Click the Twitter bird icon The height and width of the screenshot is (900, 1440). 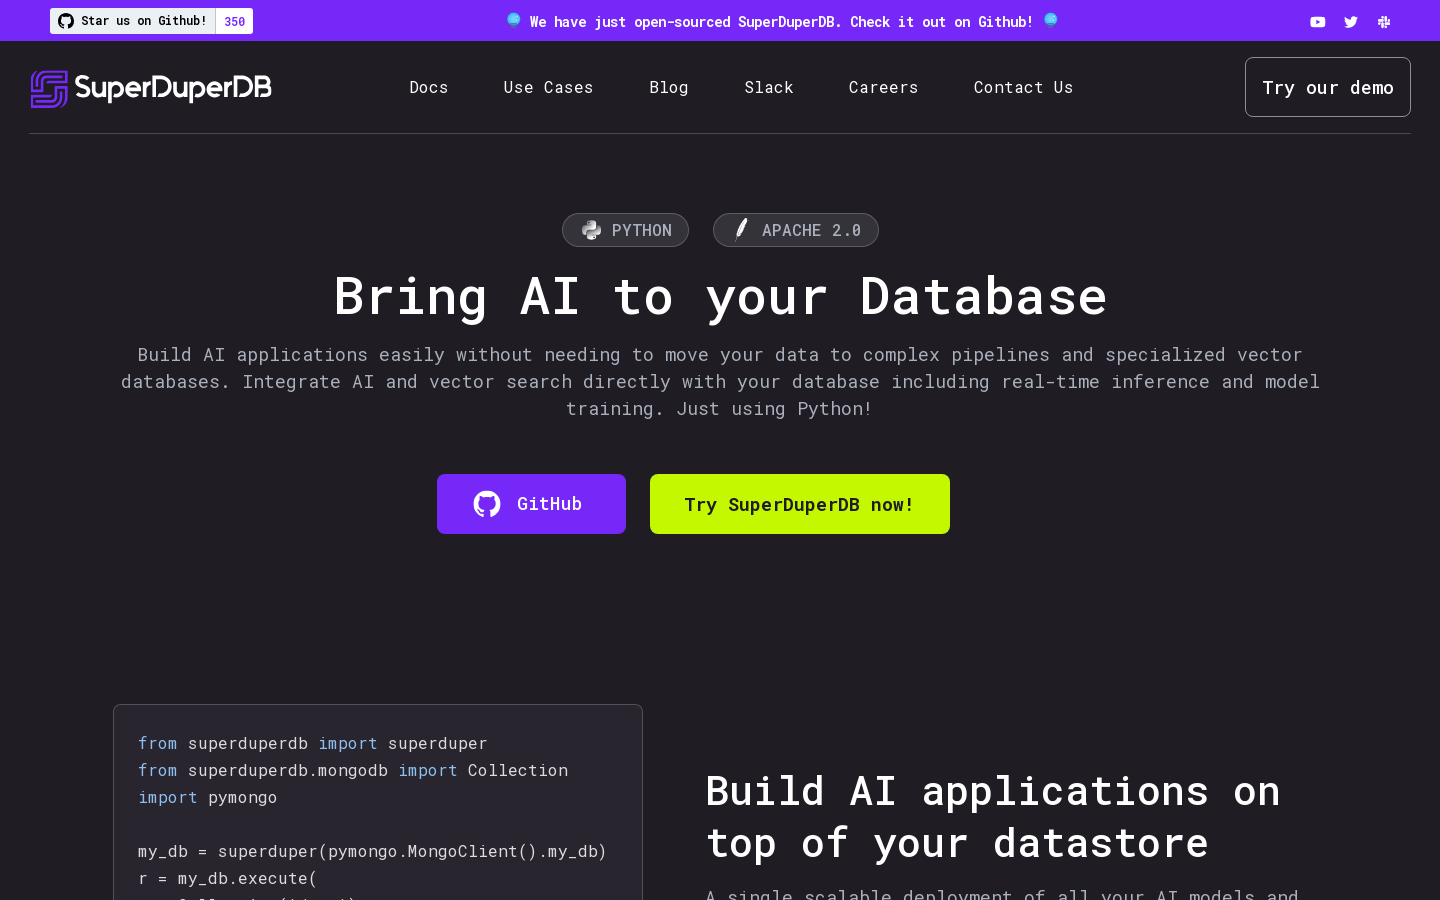click(1350, 22)
